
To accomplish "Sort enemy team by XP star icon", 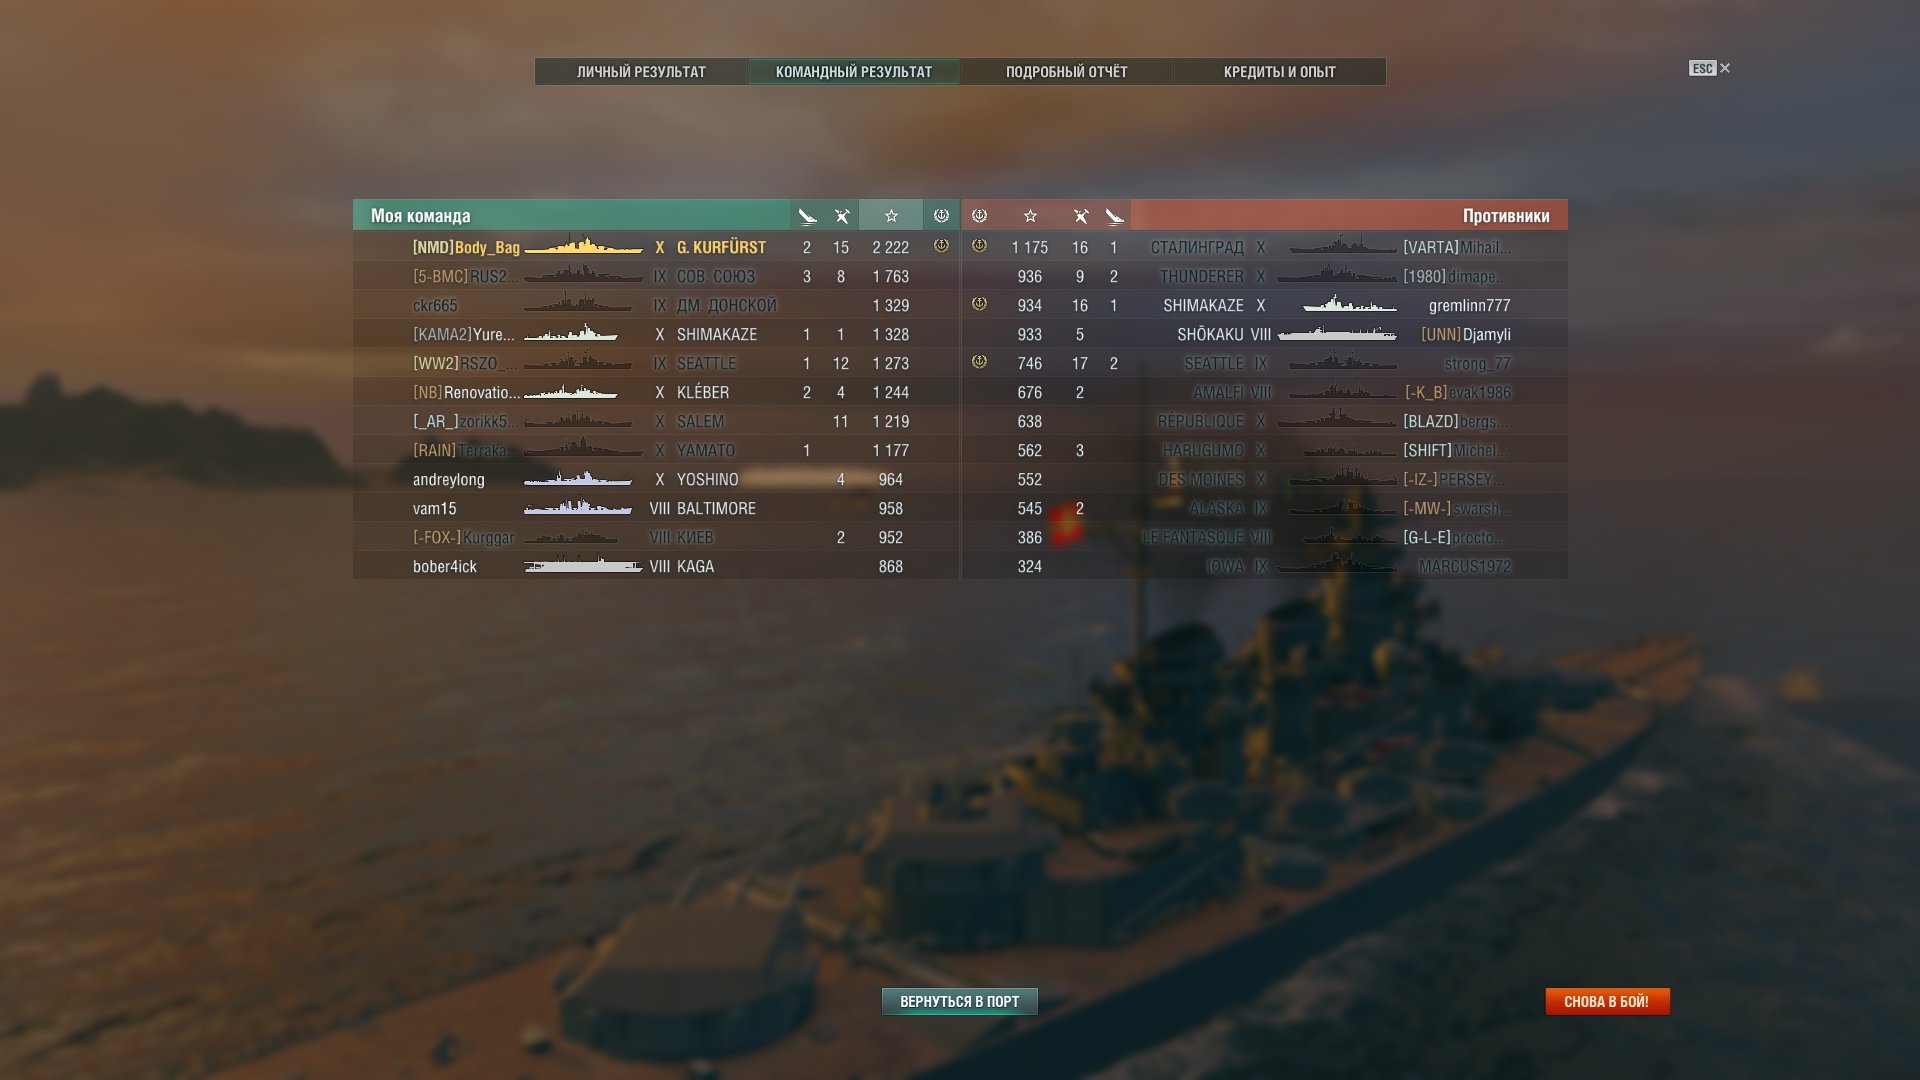I will click(x=1030, y=215).
